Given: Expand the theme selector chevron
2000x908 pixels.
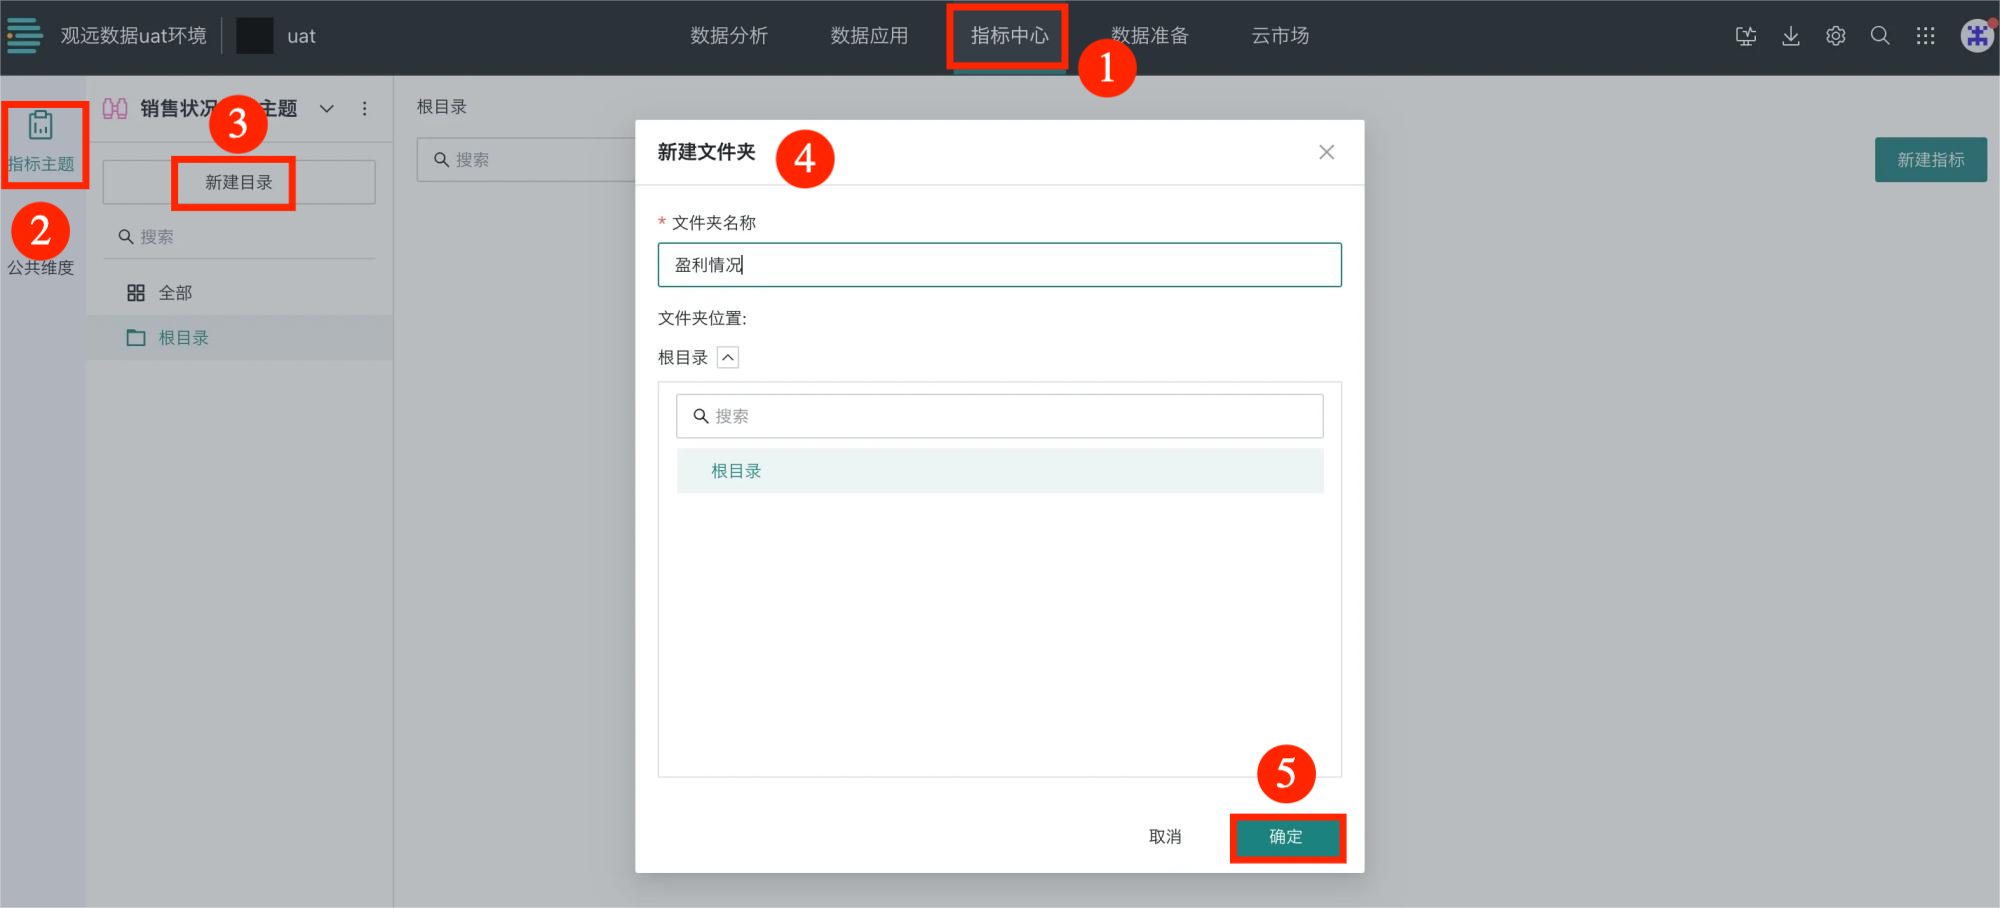Looking at the screenshot, I should (327, 109).
